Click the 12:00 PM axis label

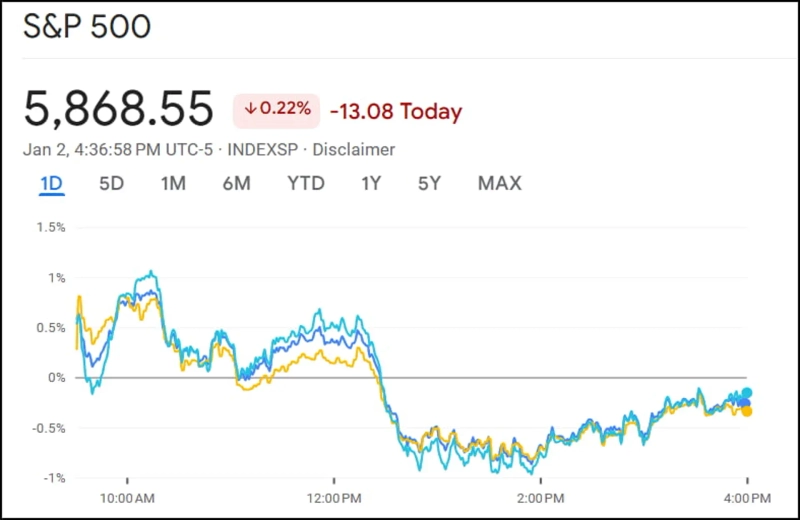click(335, 496)
